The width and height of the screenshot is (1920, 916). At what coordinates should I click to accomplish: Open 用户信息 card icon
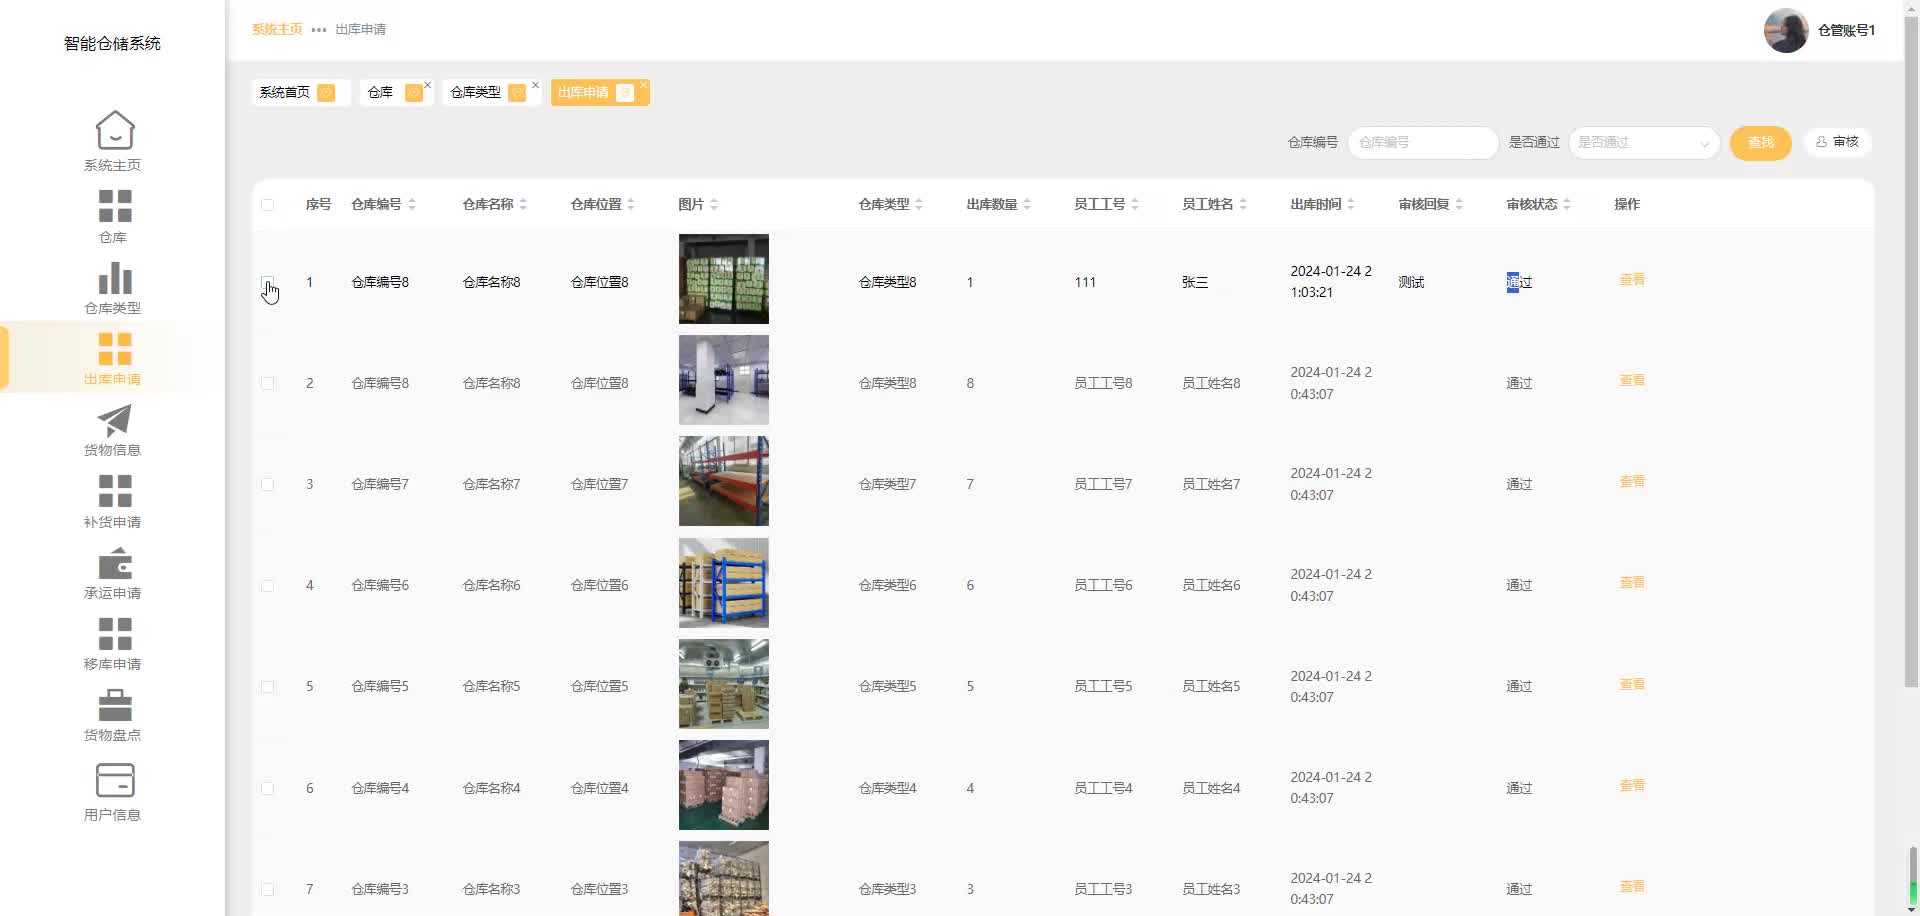114,780
